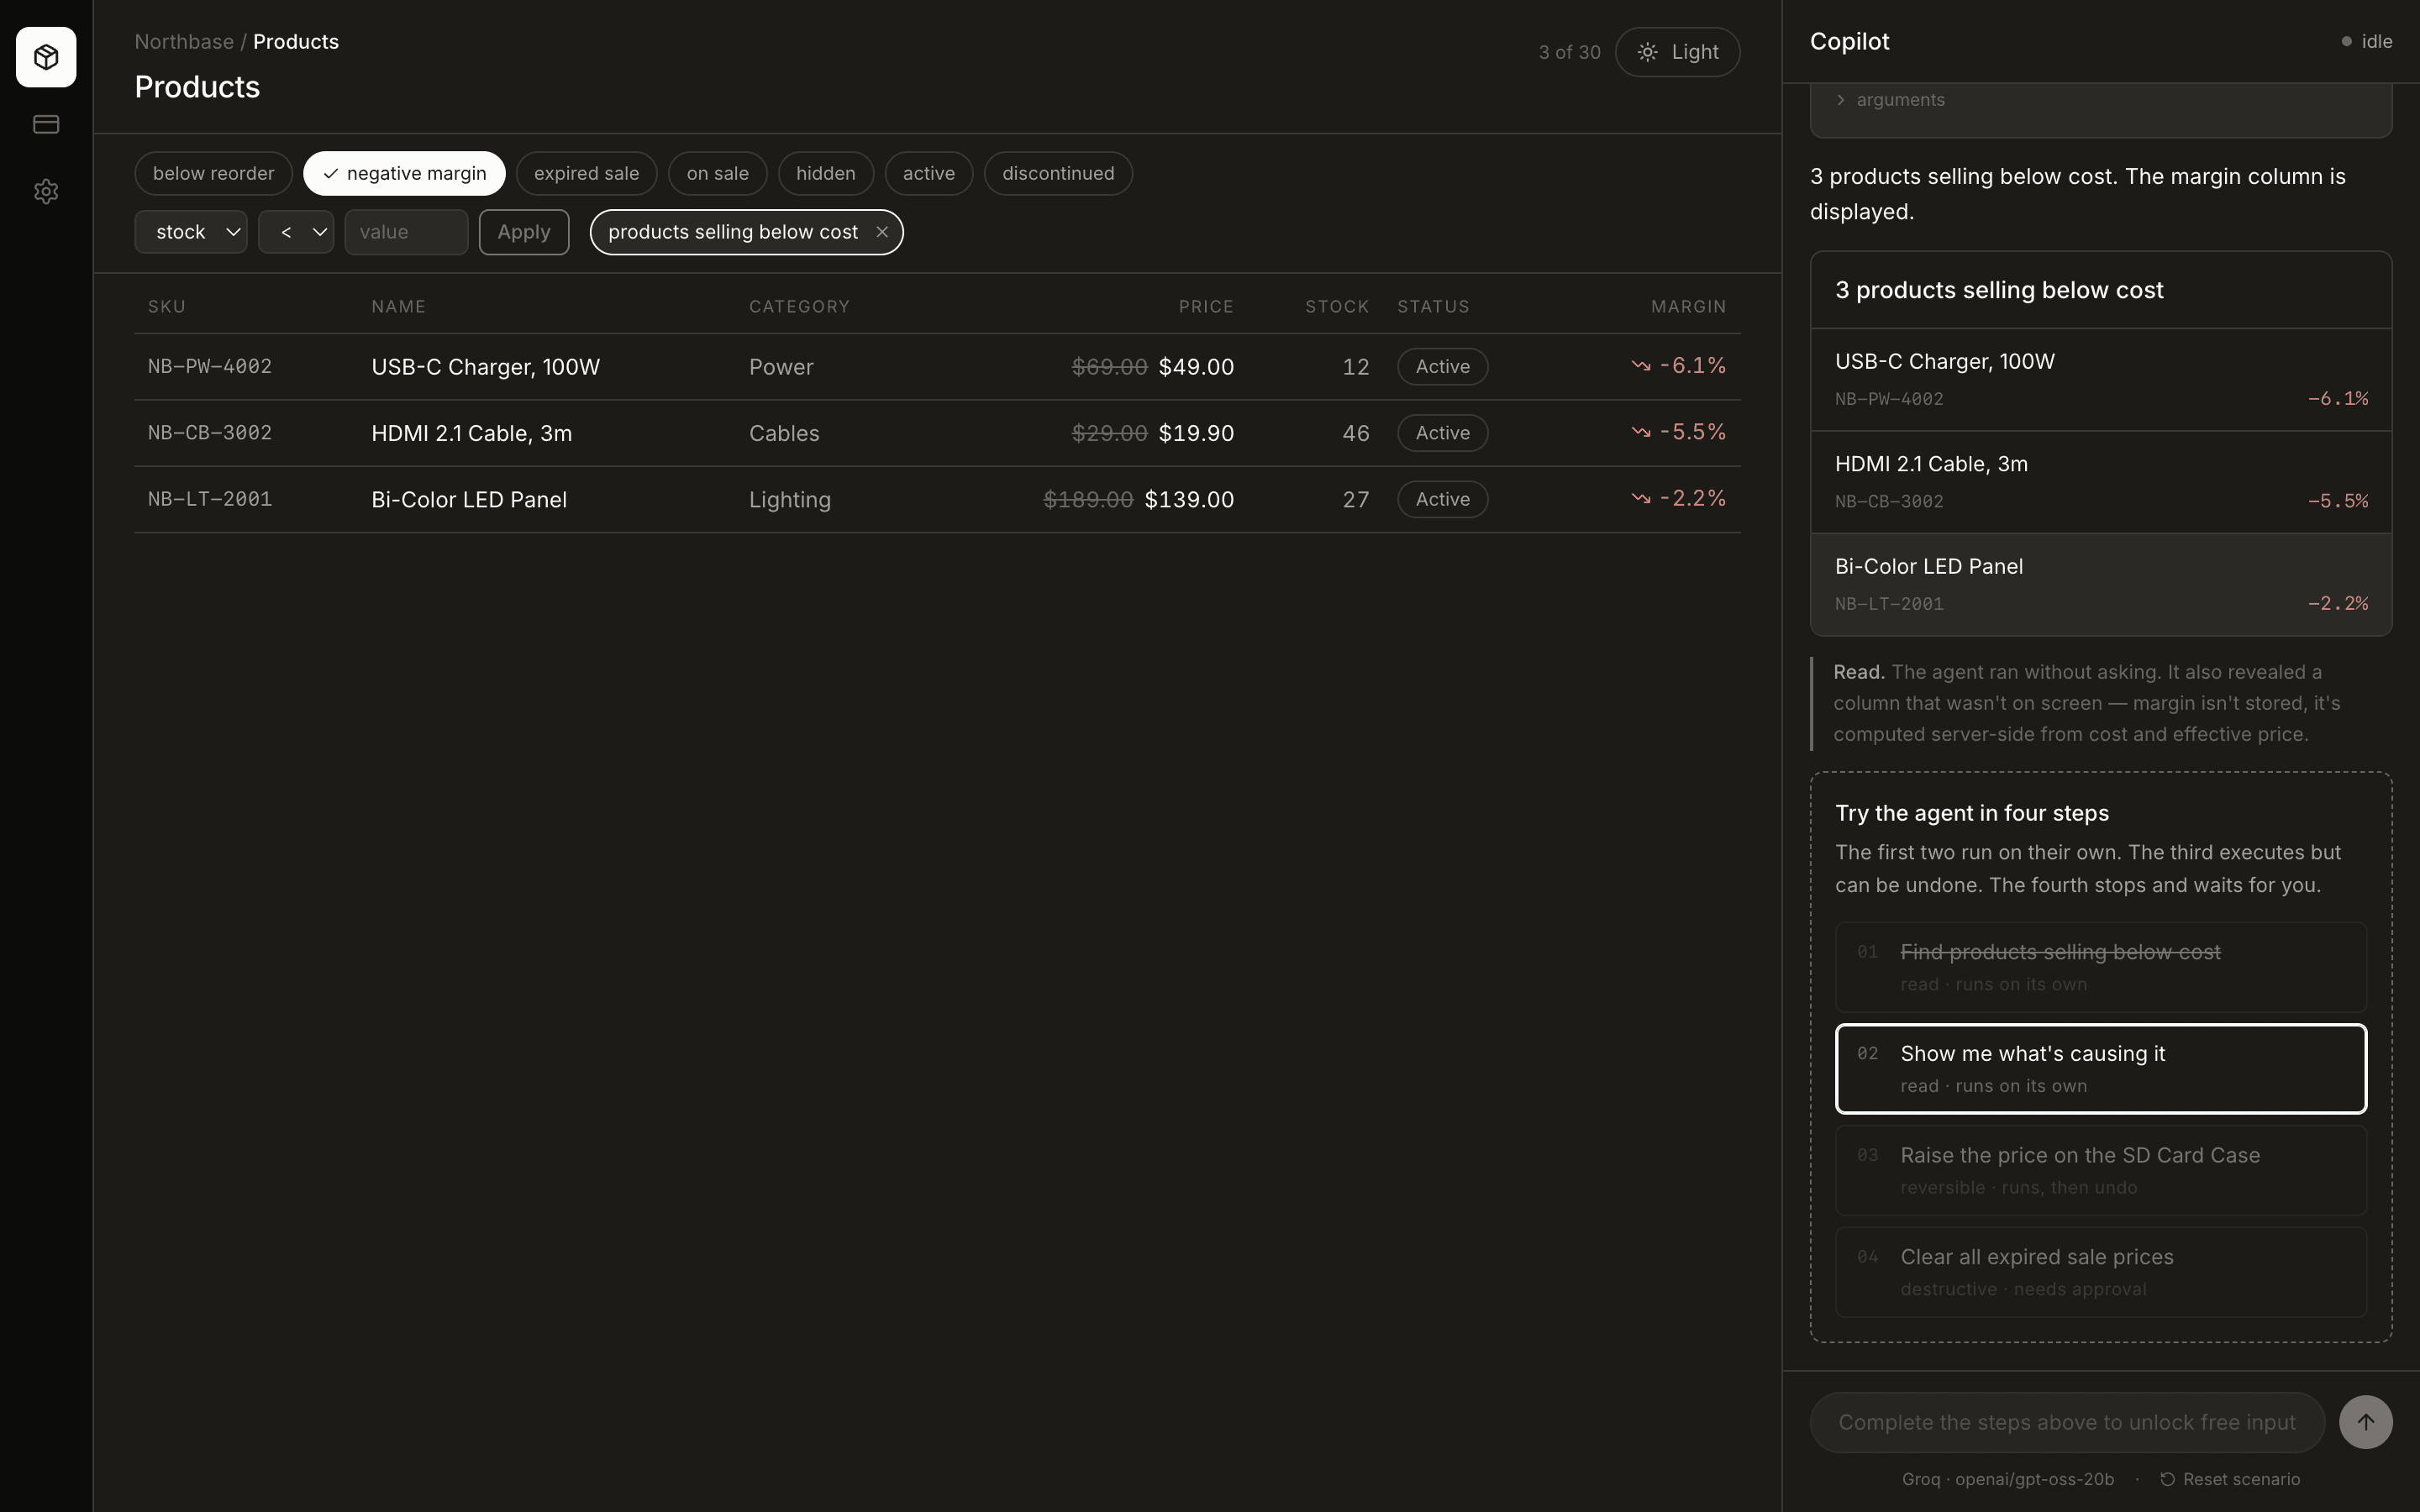Click 'Reset scenario' link
2420x1512 pixels.
click(2230, 1479)
